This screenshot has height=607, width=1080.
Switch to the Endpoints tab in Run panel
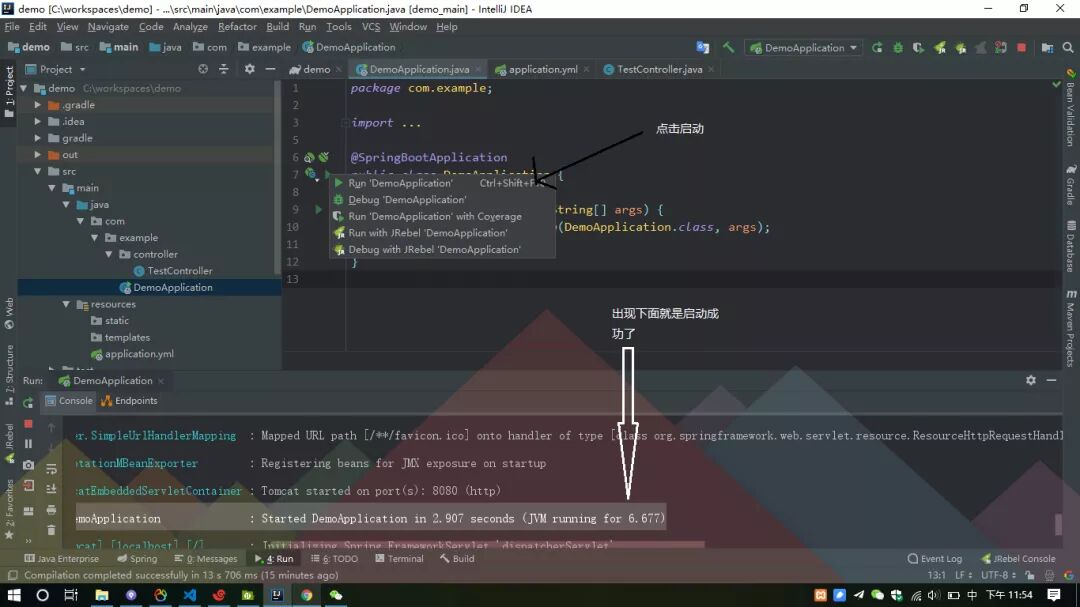129,400
